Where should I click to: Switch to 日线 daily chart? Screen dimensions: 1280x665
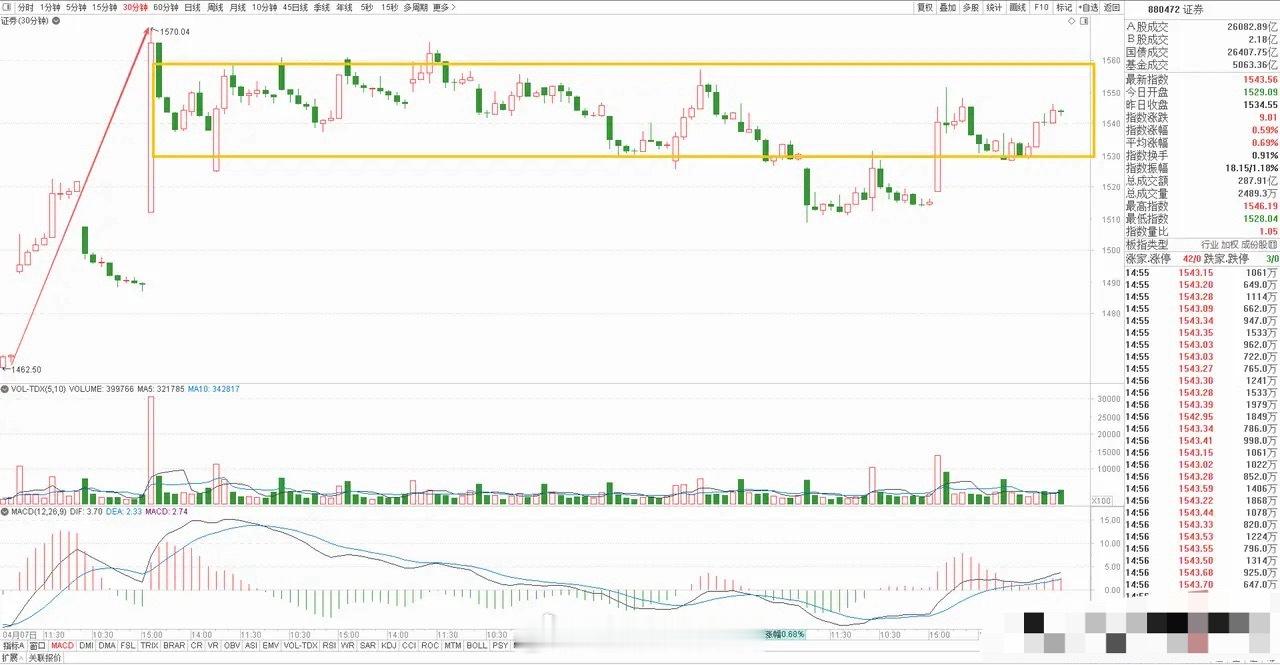(x=192, y=7)
